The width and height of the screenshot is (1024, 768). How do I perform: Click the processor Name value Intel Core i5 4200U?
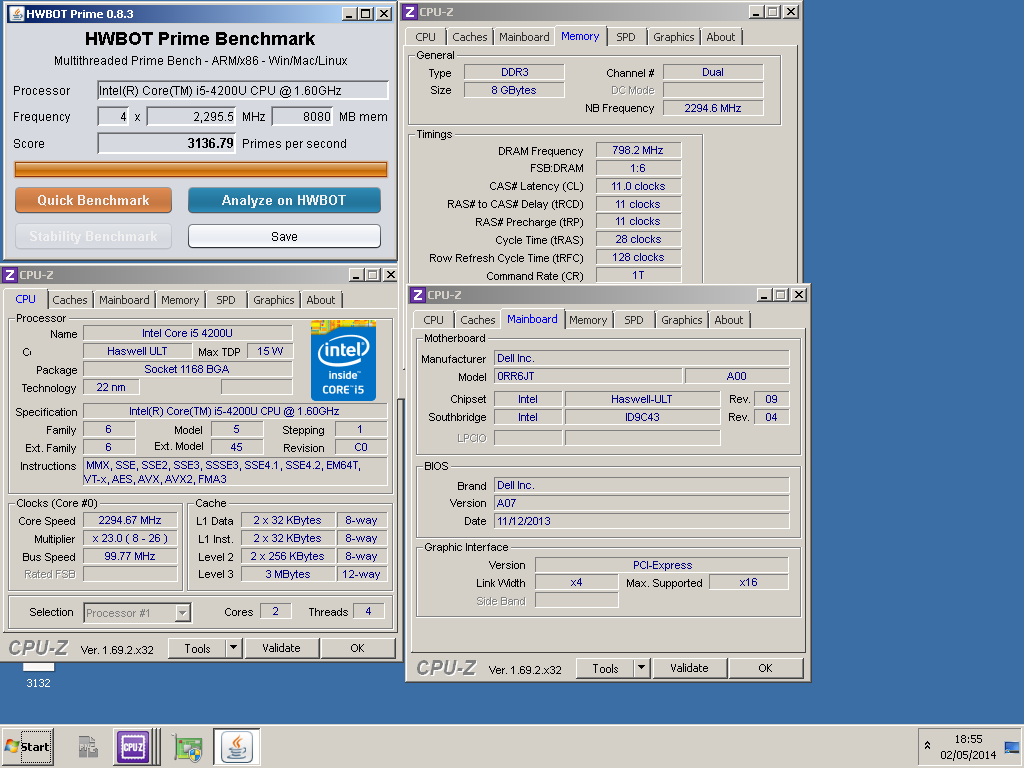tap(187, 333)
